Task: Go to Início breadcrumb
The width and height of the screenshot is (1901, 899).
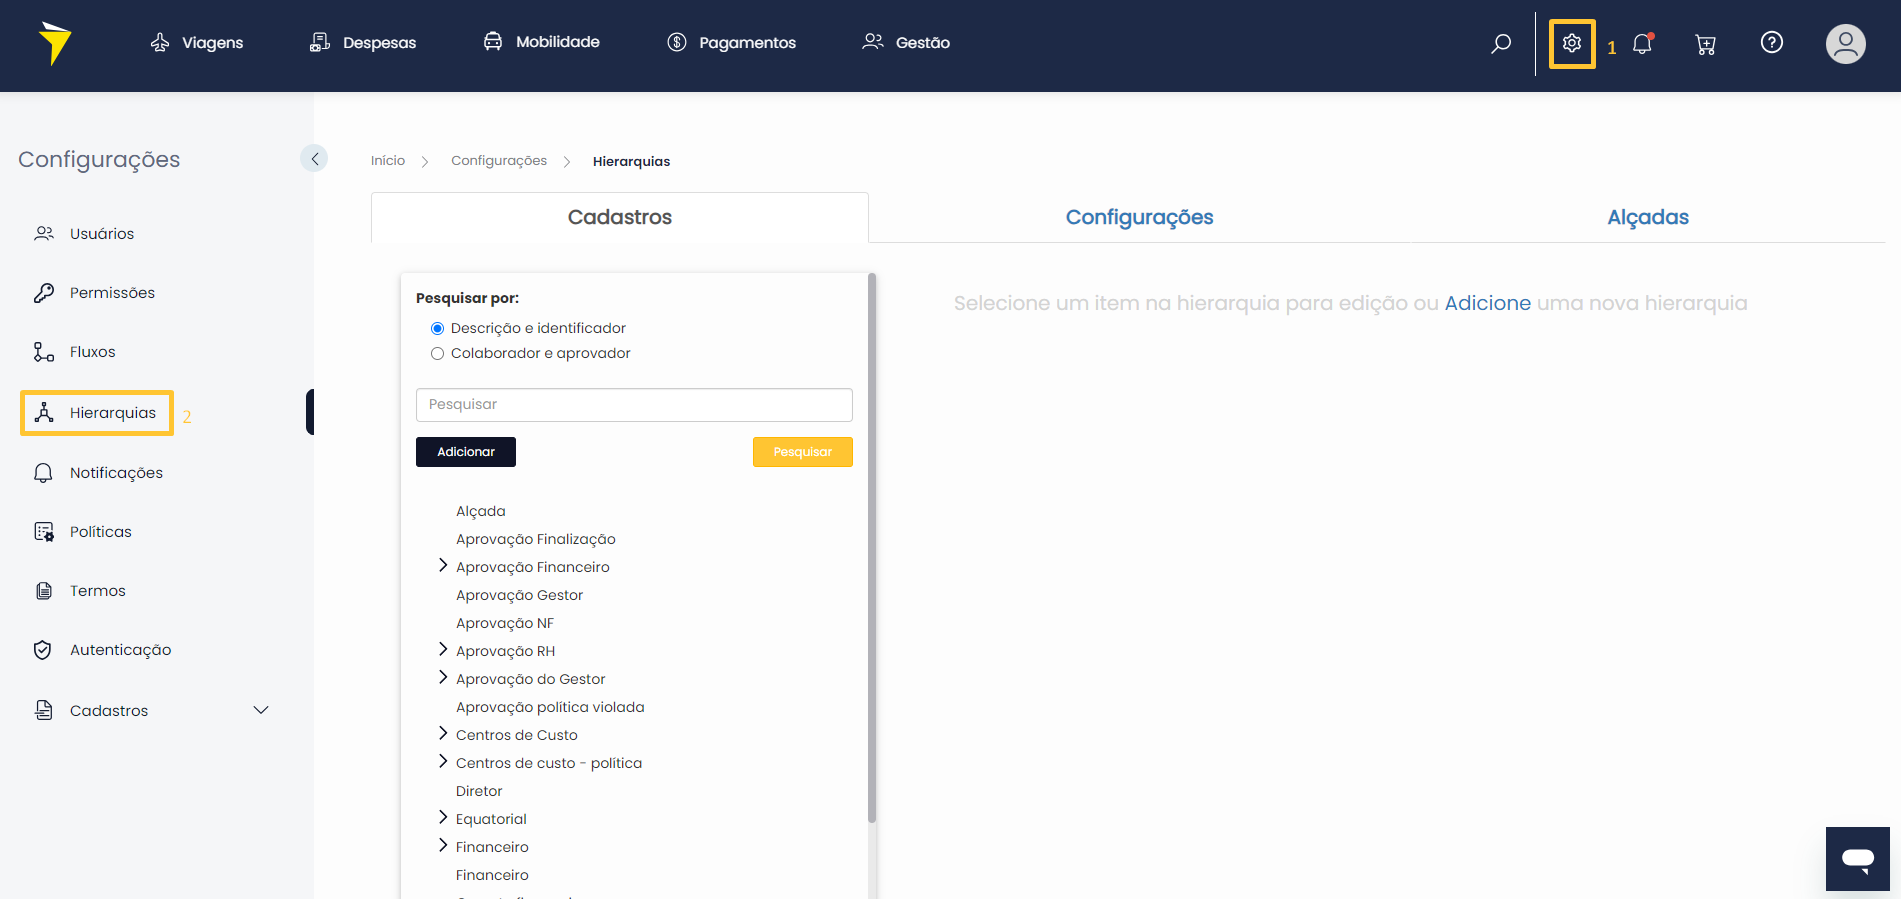Action: click(388, 161)
